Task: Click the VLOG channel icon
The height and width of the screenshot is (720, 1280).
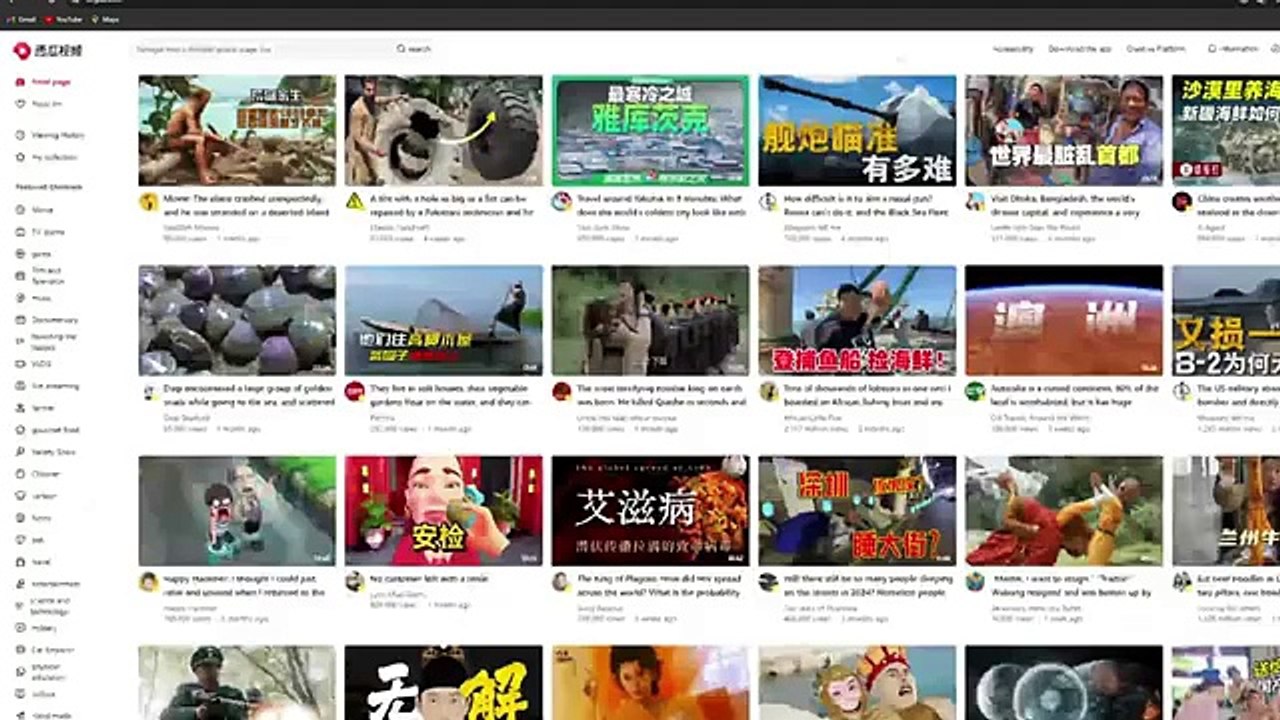Action: 21,364
